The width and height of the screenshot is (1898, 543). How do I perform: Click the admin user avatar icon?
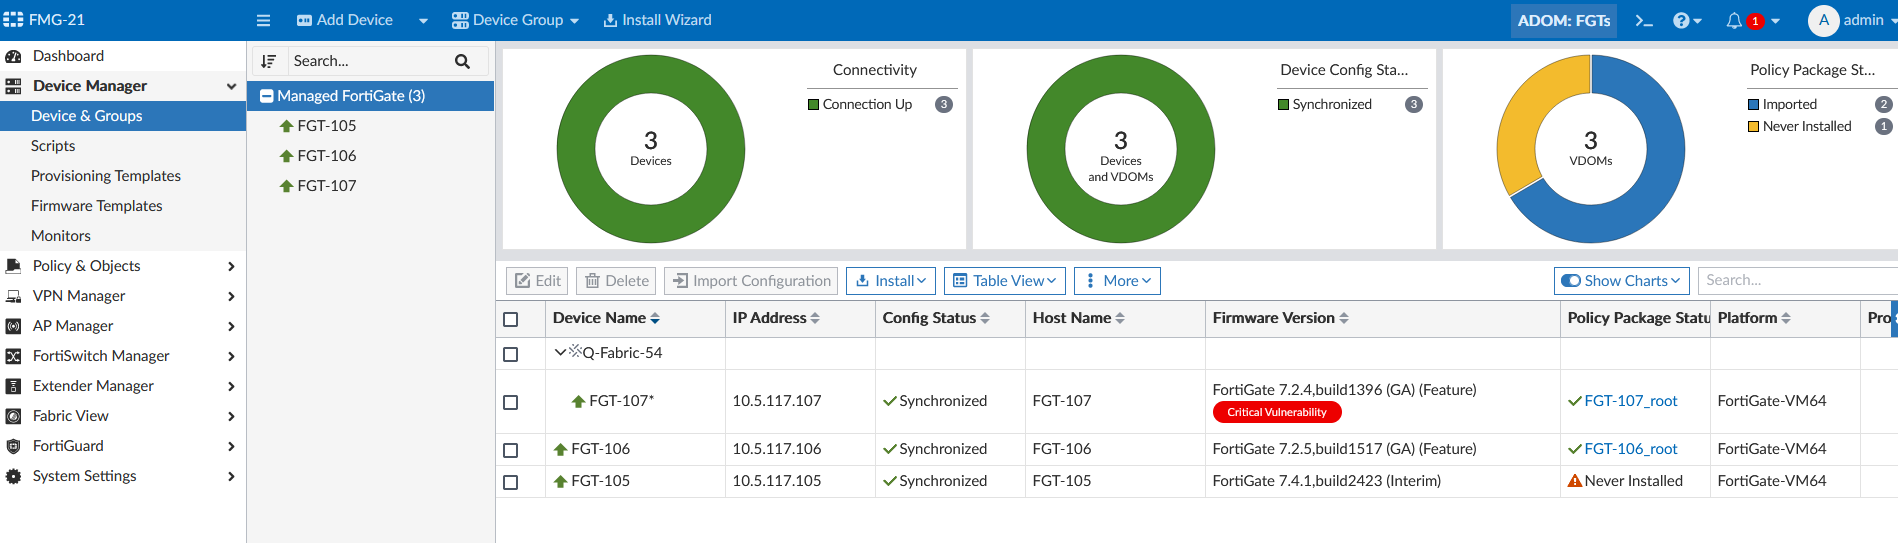(1823, 20)
